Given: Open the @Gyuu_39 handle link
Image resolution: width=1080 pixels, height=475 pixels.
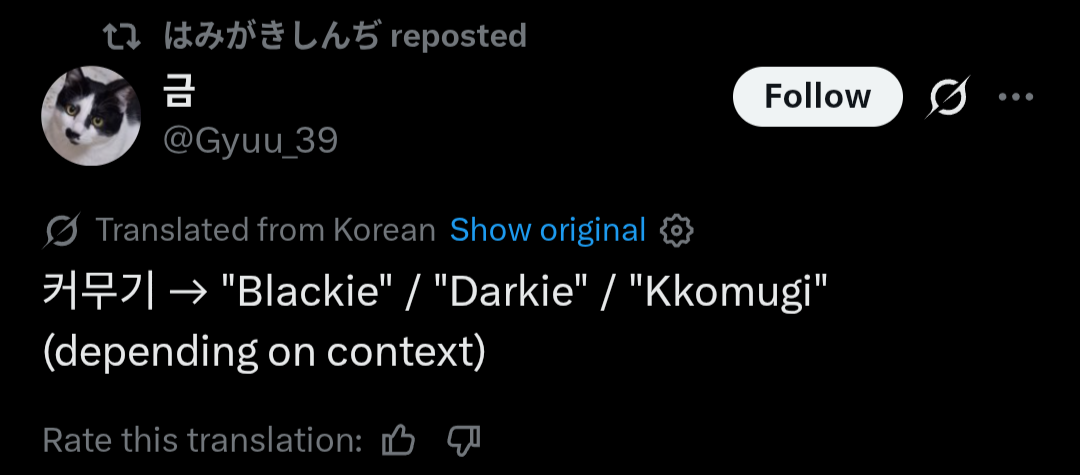Looking at the screenshot, I should [250, 141].
